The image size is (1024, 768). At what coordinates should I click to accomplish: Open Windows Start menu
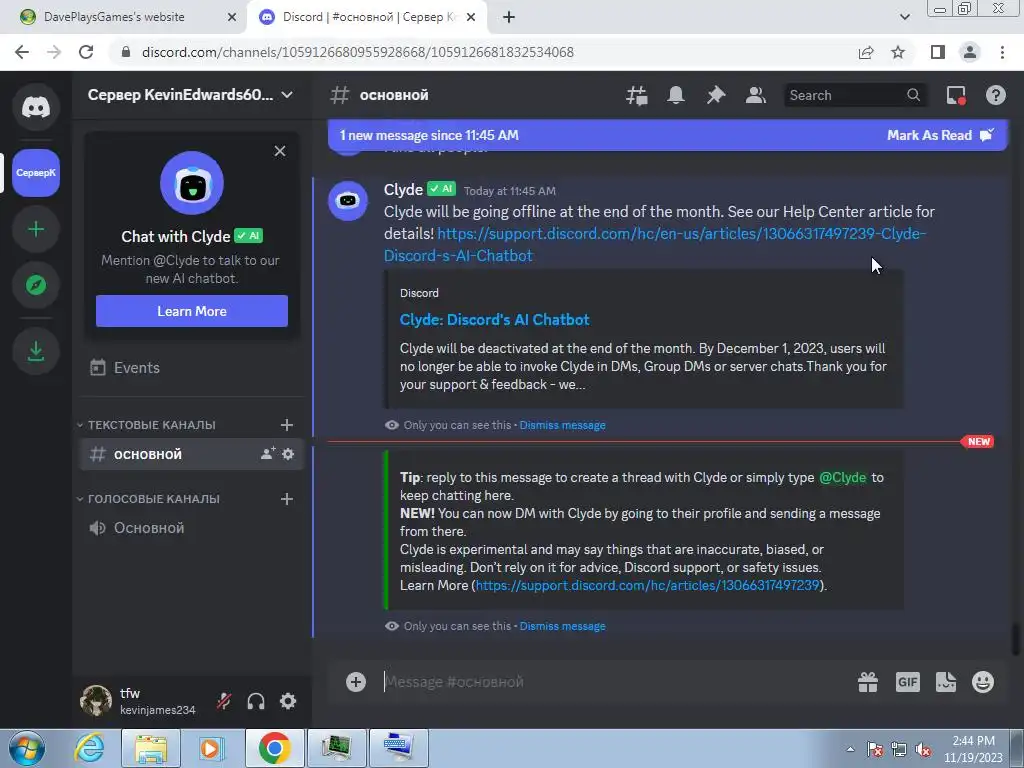click(x=26, y=748)
